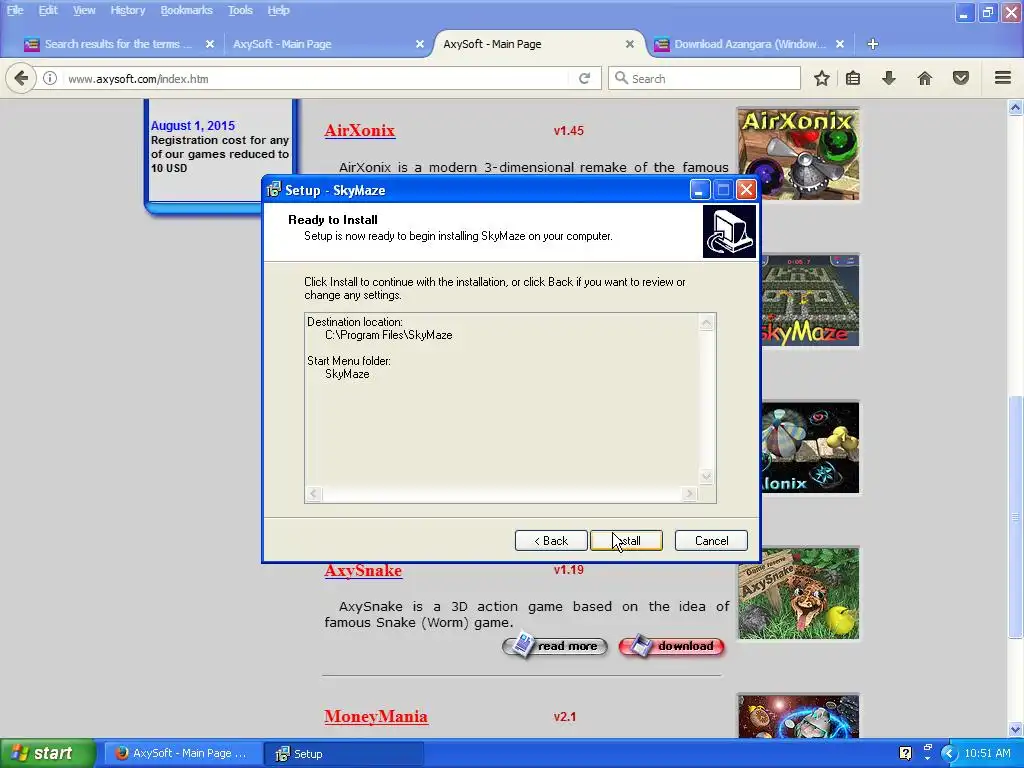Click the Setup title bar installer icon
Image resolution: width=1024 pixels, height=768 pixels.
click(x=274, y=190)
